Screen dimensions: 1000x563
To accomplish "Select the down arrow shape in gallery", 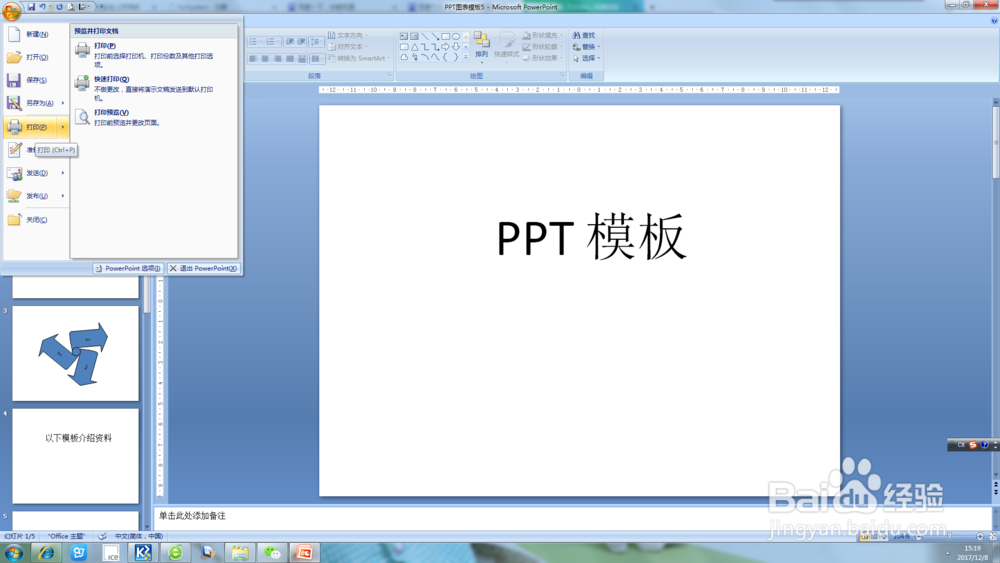I will pyautogui.click(x=455, y=47).
